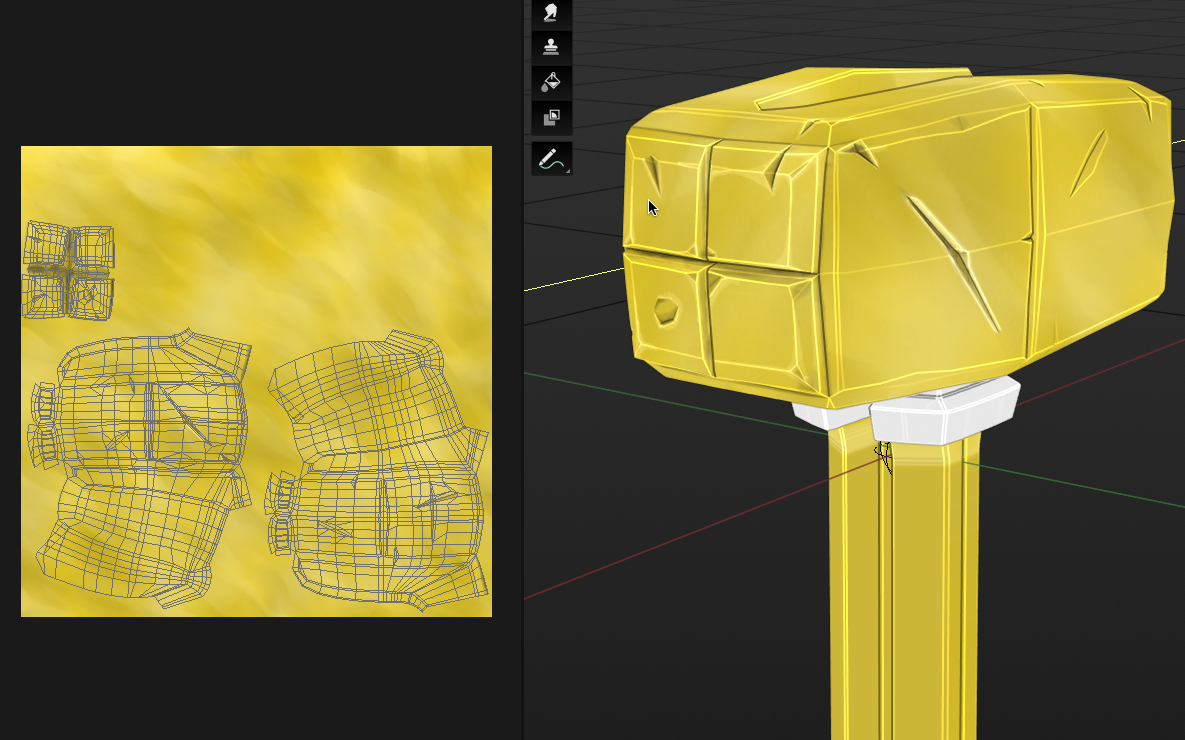1185x740 pixels.
Task: Select the Annotate pencil tool
Action: click(551, 159)
